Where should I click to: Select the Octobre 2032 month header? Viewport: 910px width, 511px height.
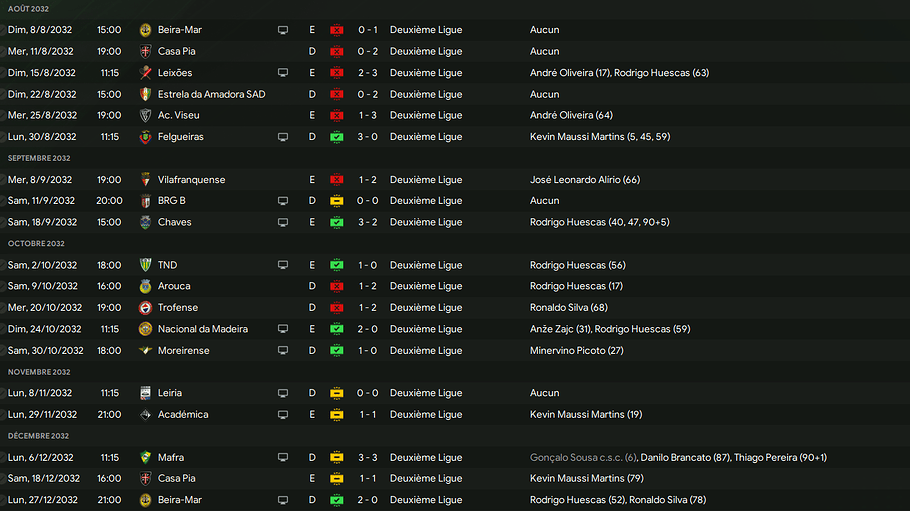click(x=36, y=243)
